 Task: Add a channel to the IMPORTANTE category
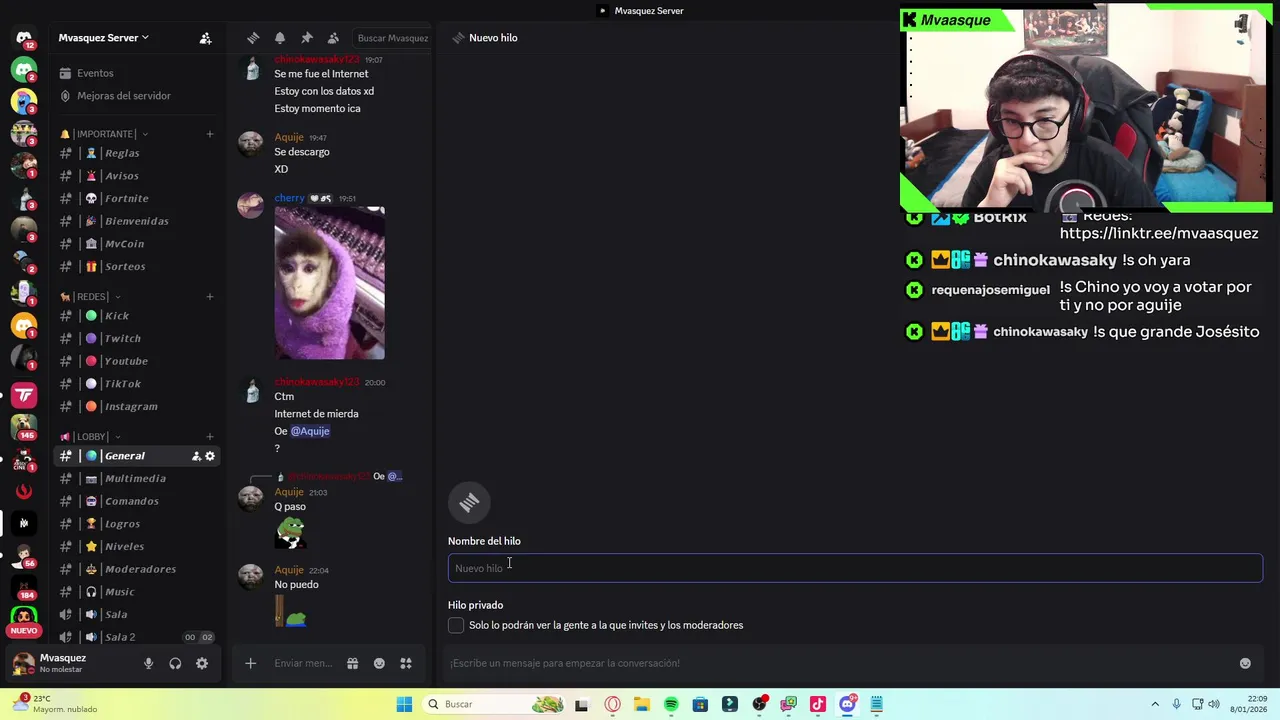[210, 134]
